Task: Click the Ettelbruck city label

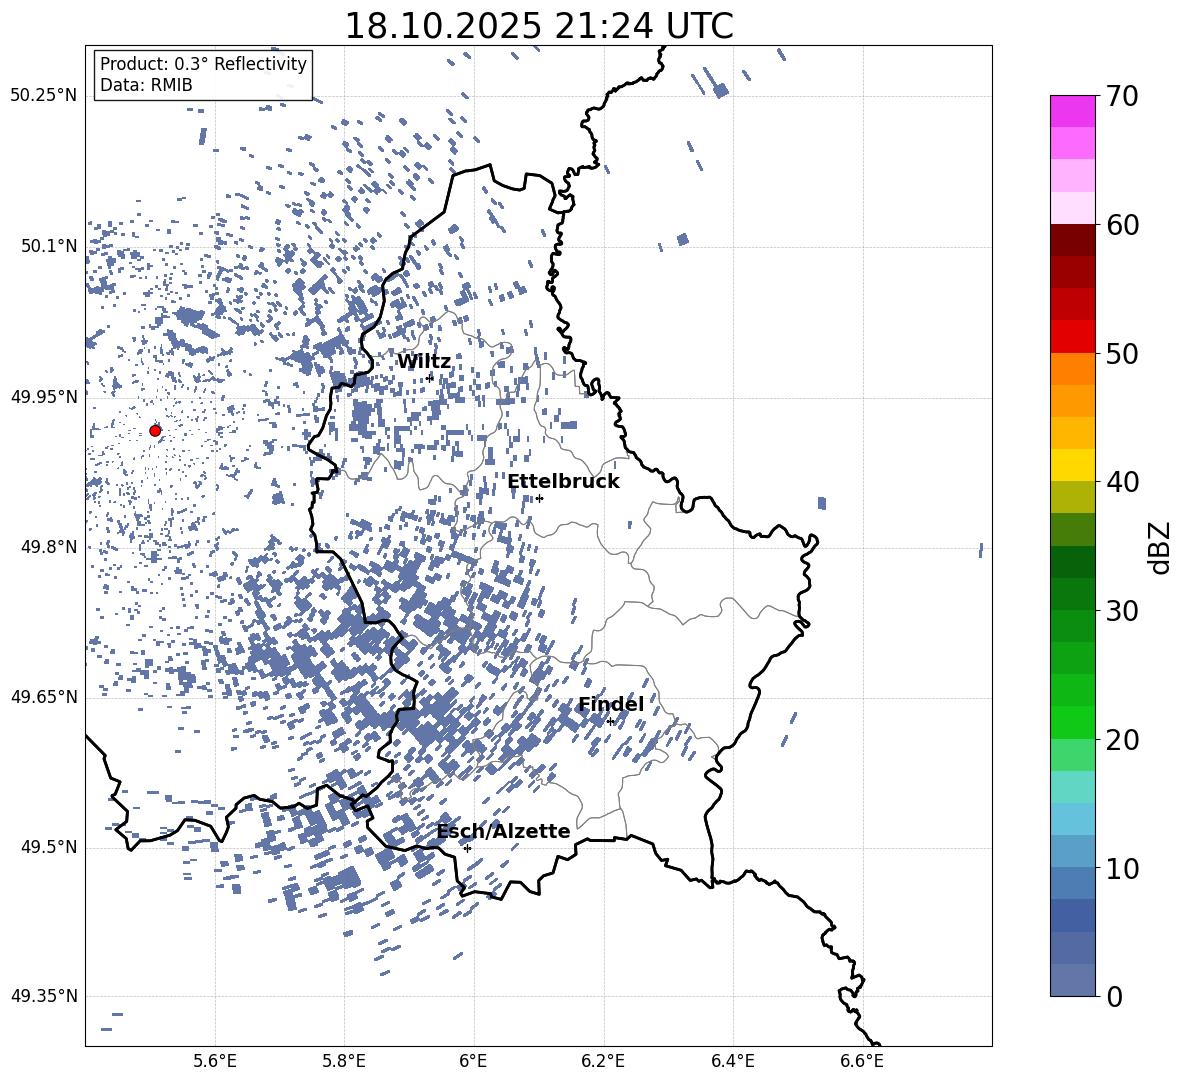Action: tap(563, 482)
